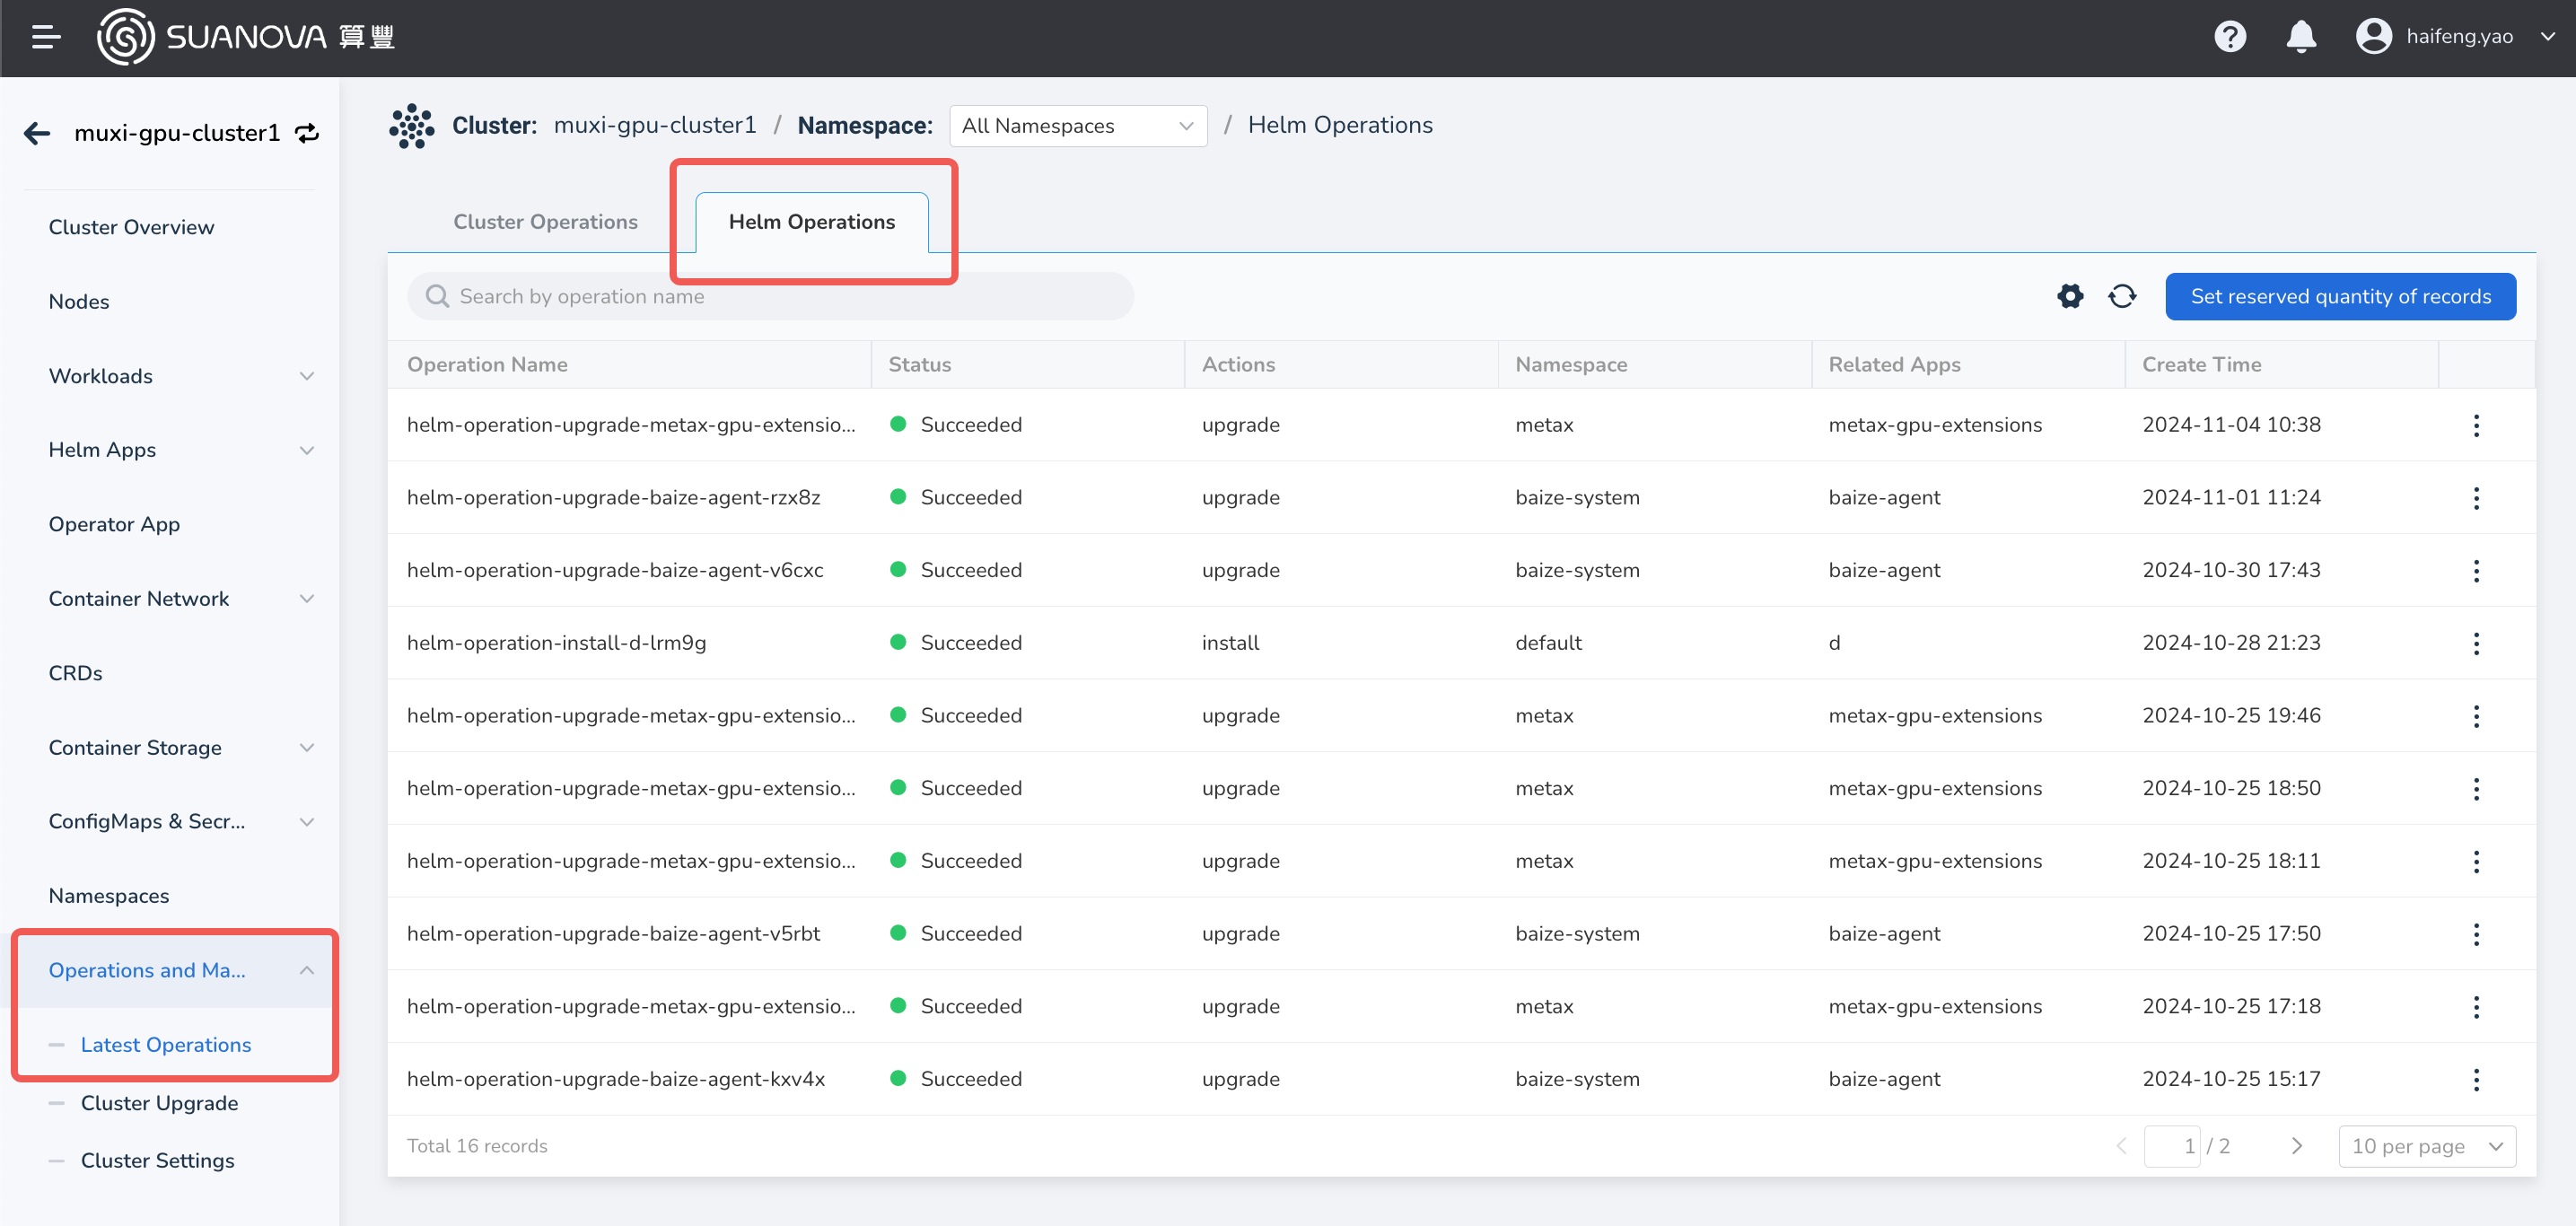Expand ConfigMaps & Secrets menu
This screenshot has width=2576, height=1226.
coord(180,822)
